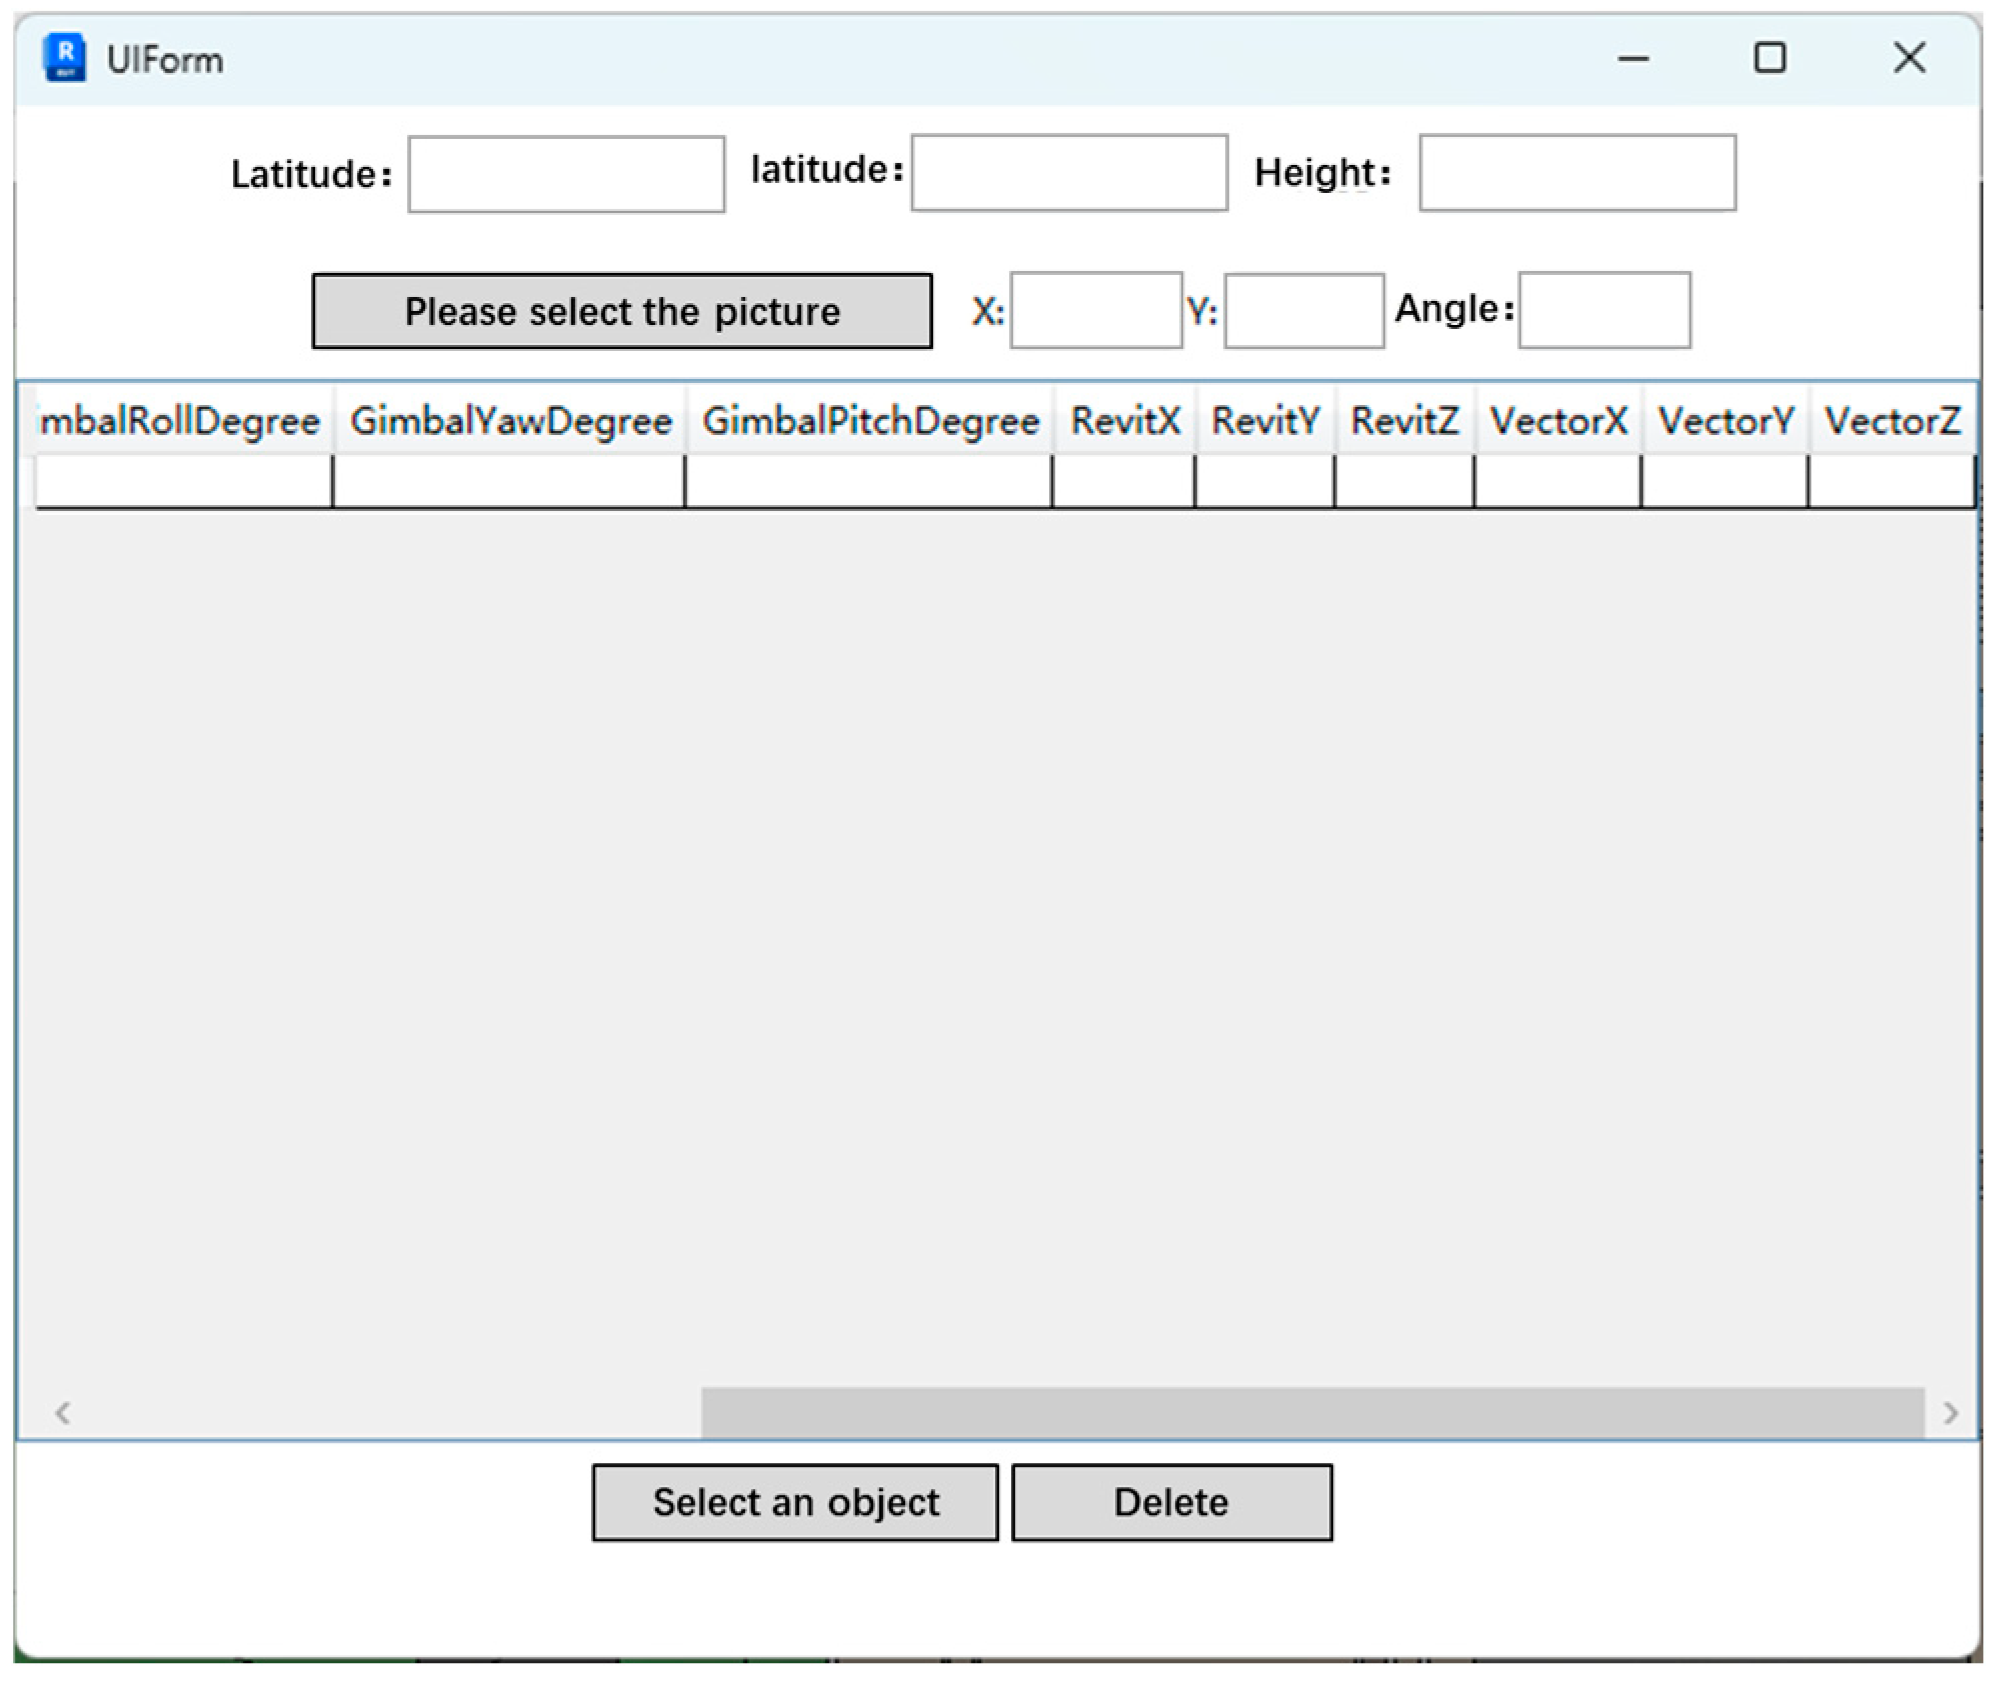
Task: Click the Y coordinate text box
Action: [1303, 310]
